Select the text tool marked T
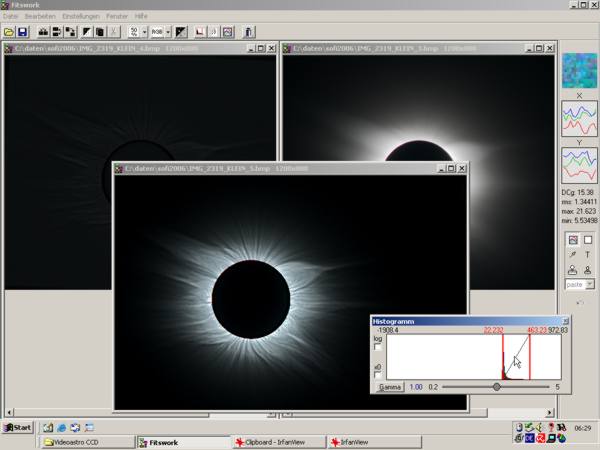The width and height of the screenshot is (600, 450). pyautogui.click(x=588, y=255)
